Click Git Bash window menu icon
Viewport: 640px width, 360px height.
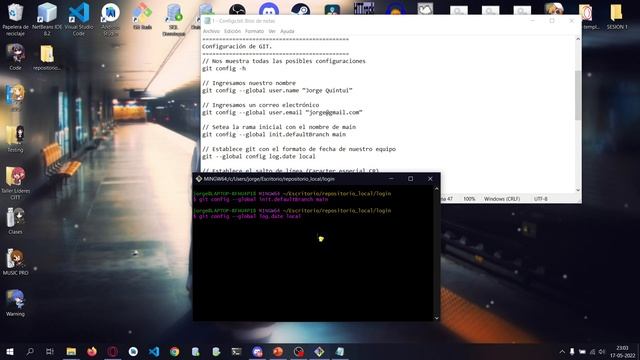(x=199, y=179)
